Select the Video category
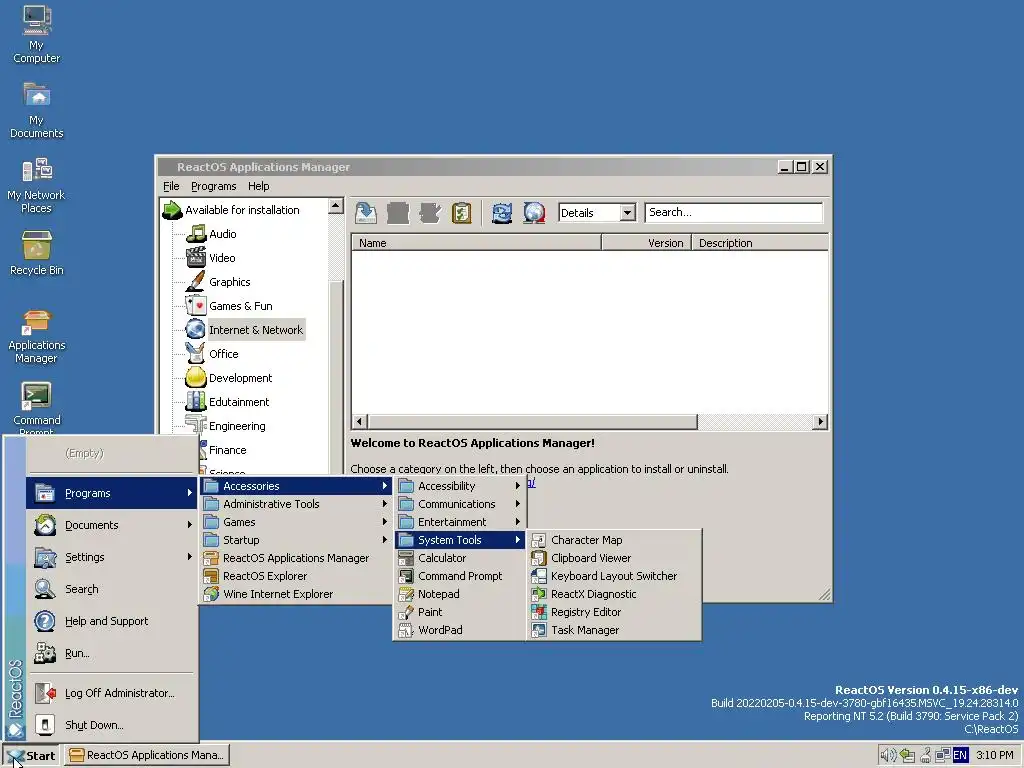Screen dimensions: 1024x768 point(222,258)
